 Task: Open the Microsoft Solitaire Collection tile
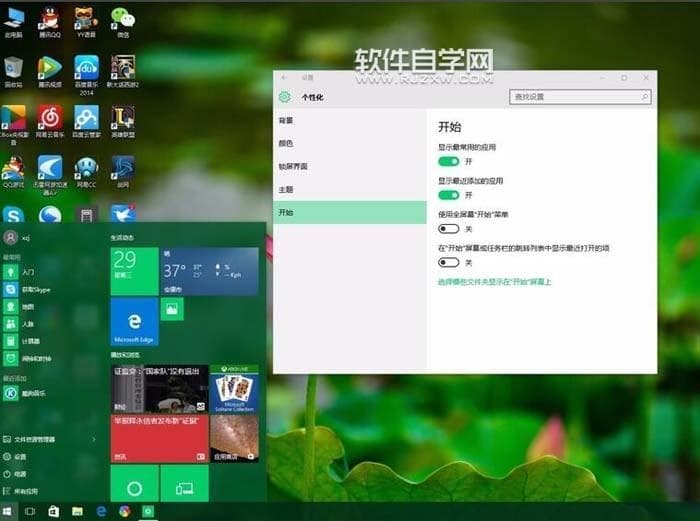(x=234, y=388)
